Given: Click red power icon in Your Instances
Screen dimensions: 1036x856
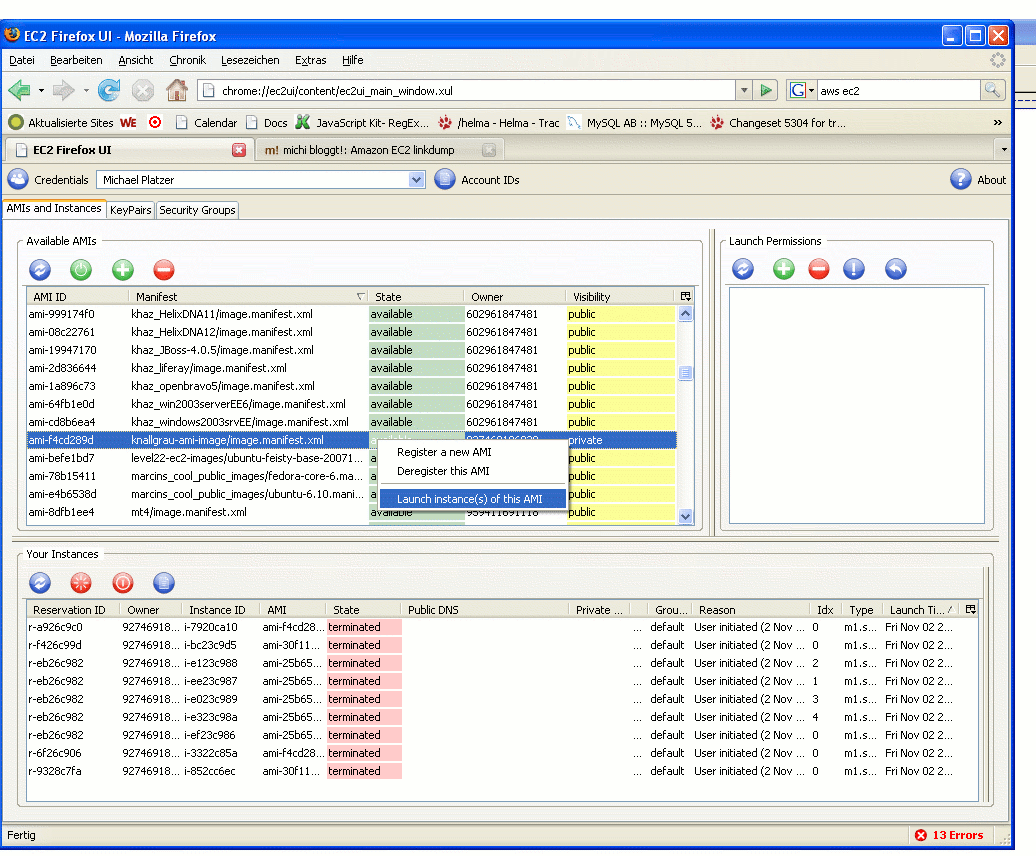Looking at the screenshot, I should (x=123, y=582).
